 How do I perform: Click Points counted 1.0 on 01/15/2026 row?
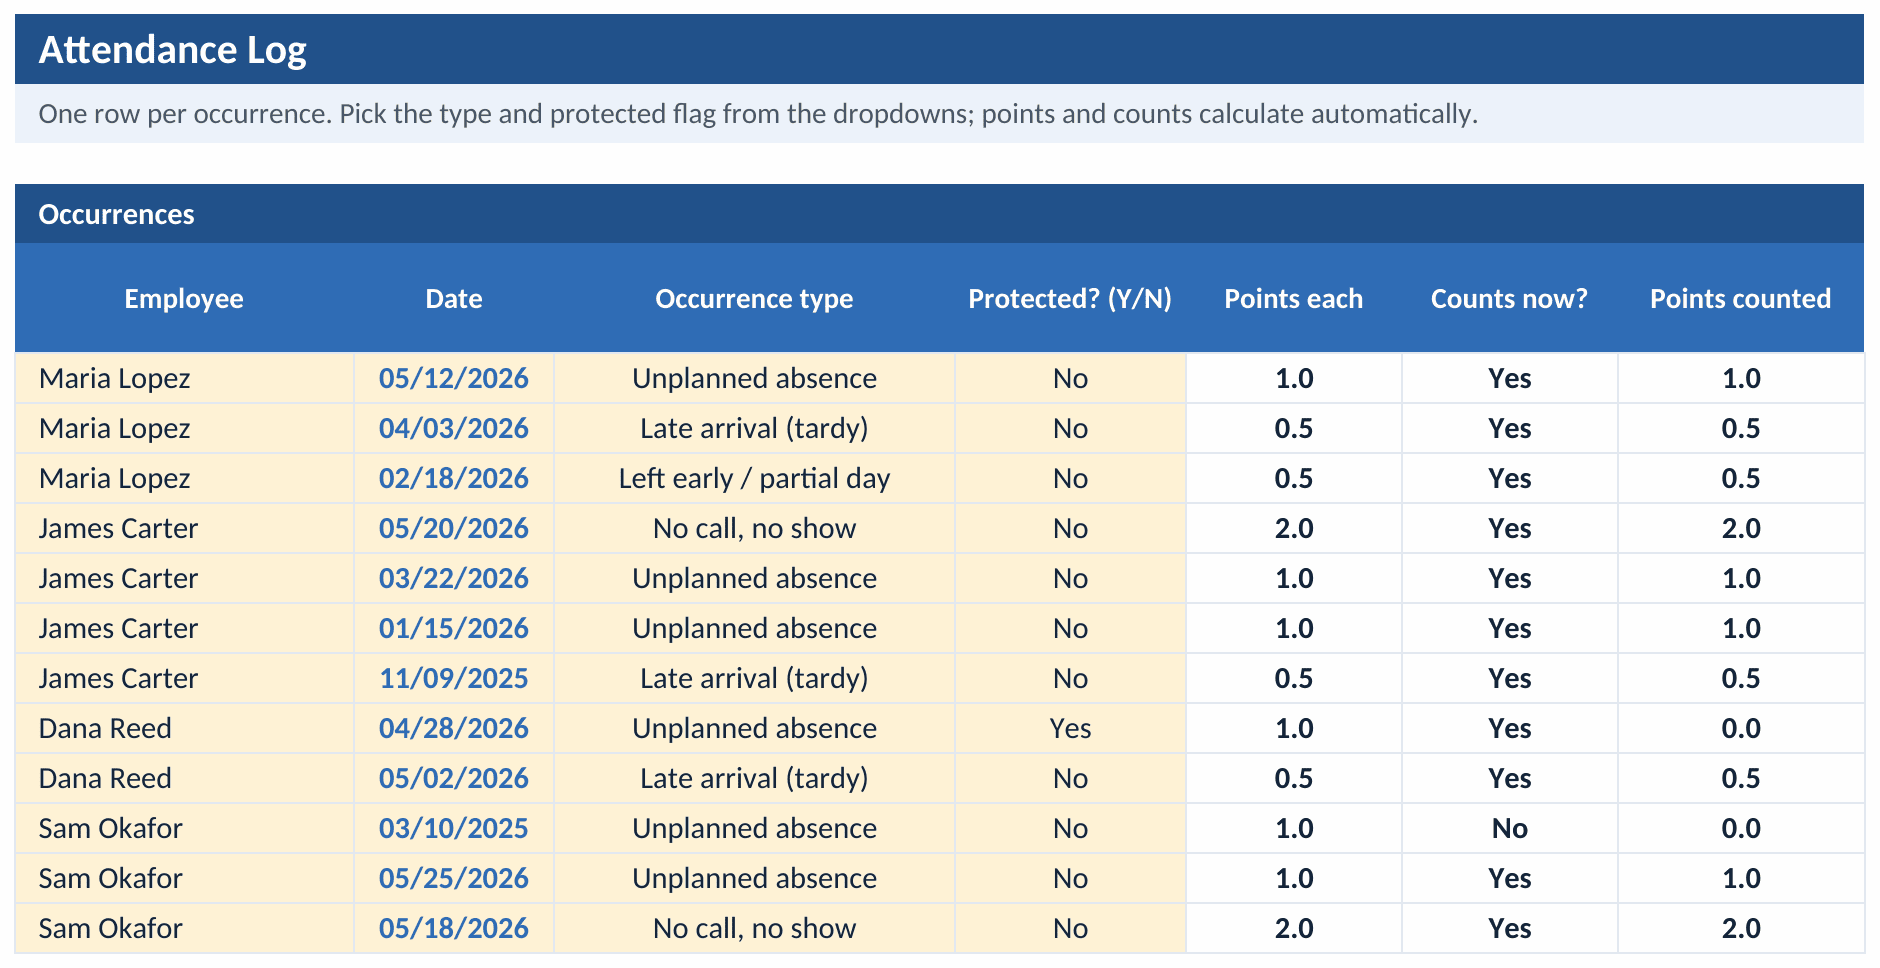coord(1741,628)
